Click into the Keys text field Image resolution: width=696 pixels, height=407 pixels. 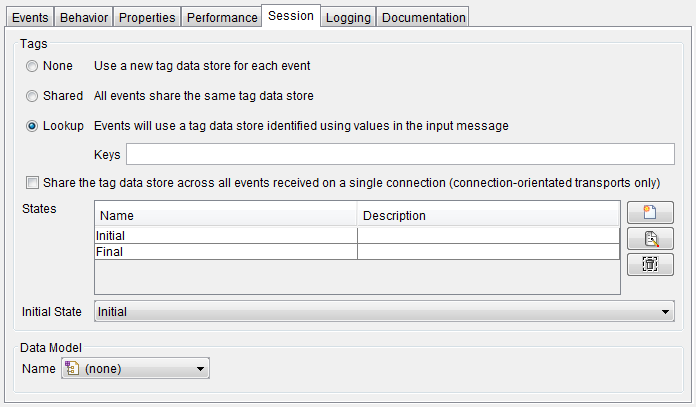(400, 154)
